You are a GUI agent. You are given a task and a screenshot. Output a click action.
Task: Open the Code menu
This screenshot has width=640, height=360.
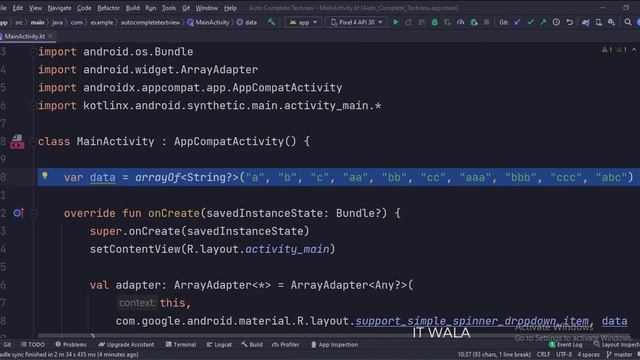(84, 8)
